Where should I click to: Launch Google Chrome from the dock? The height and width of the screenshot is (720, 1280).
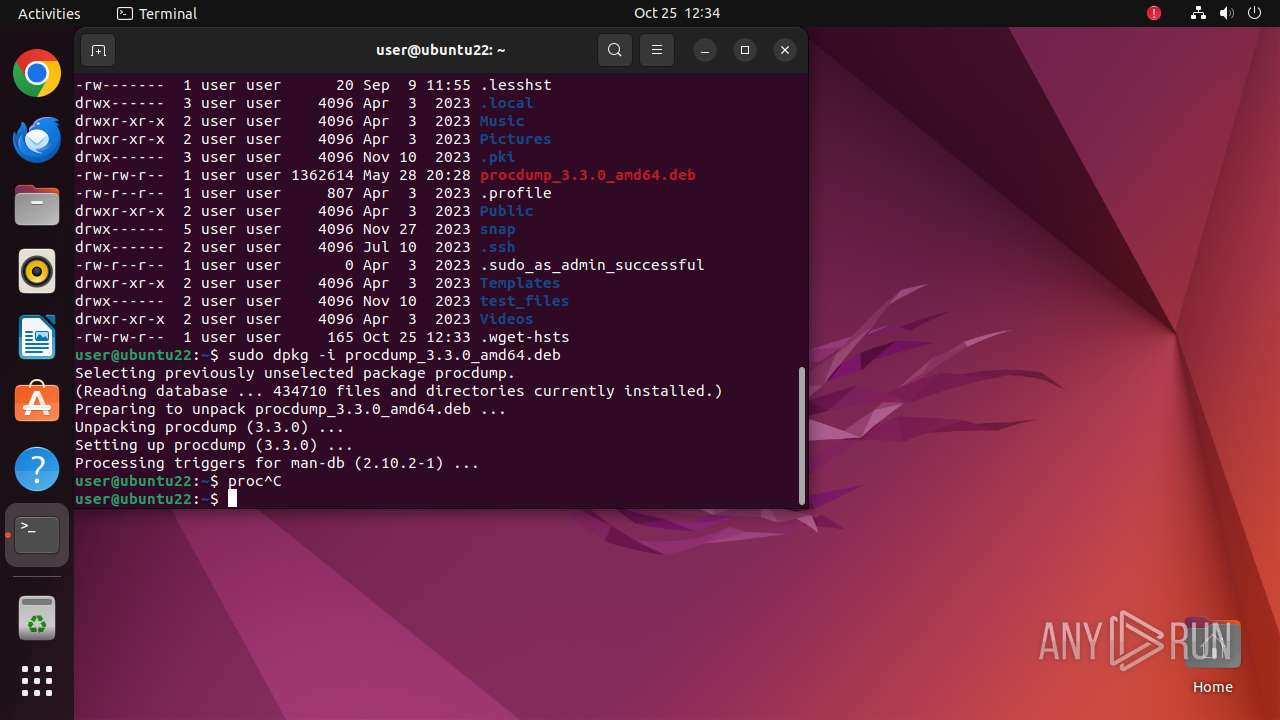click(x=37, y=73)
